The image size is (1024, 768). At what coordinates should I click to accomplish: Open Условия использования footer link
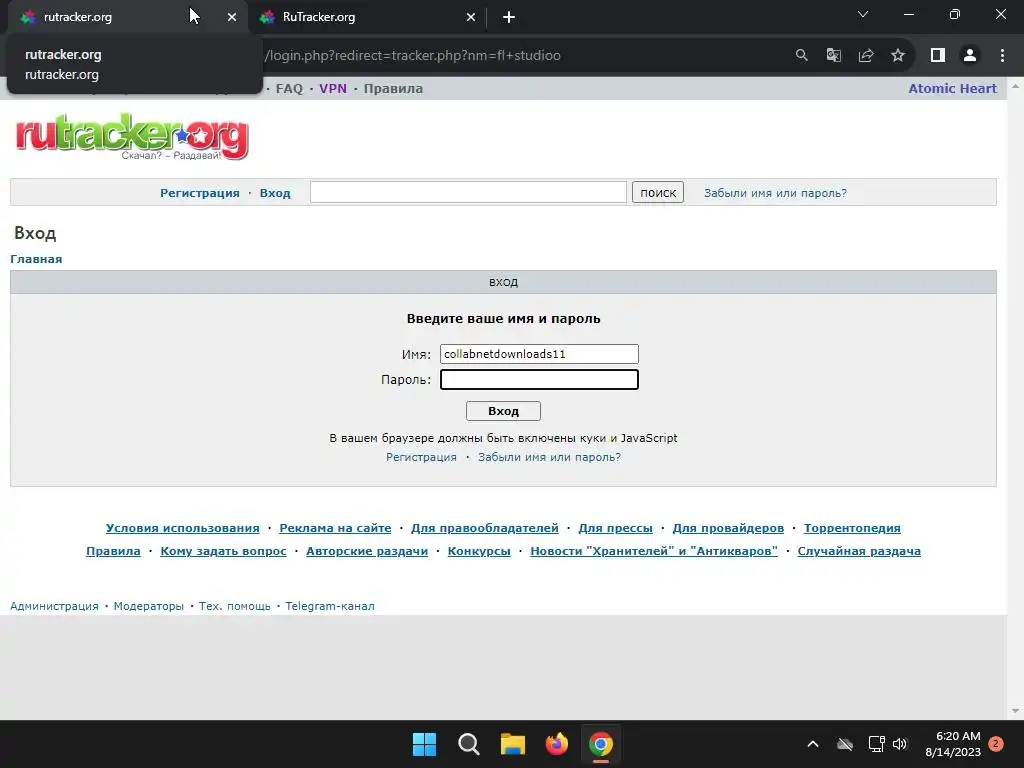(x=183, y=528)
